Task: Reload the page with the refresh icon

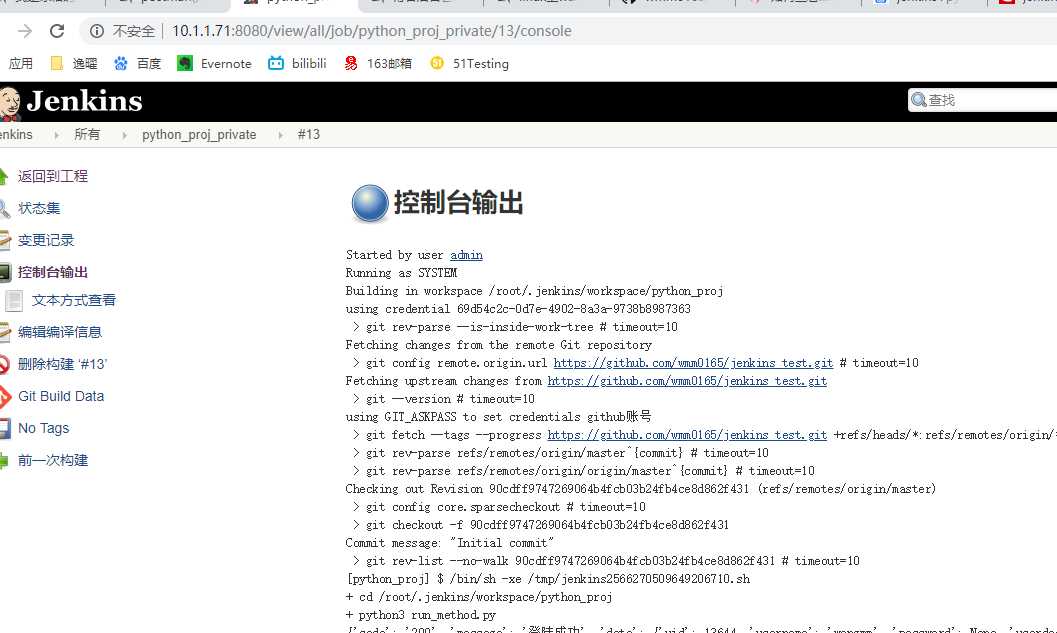Action: pos(57,31)
